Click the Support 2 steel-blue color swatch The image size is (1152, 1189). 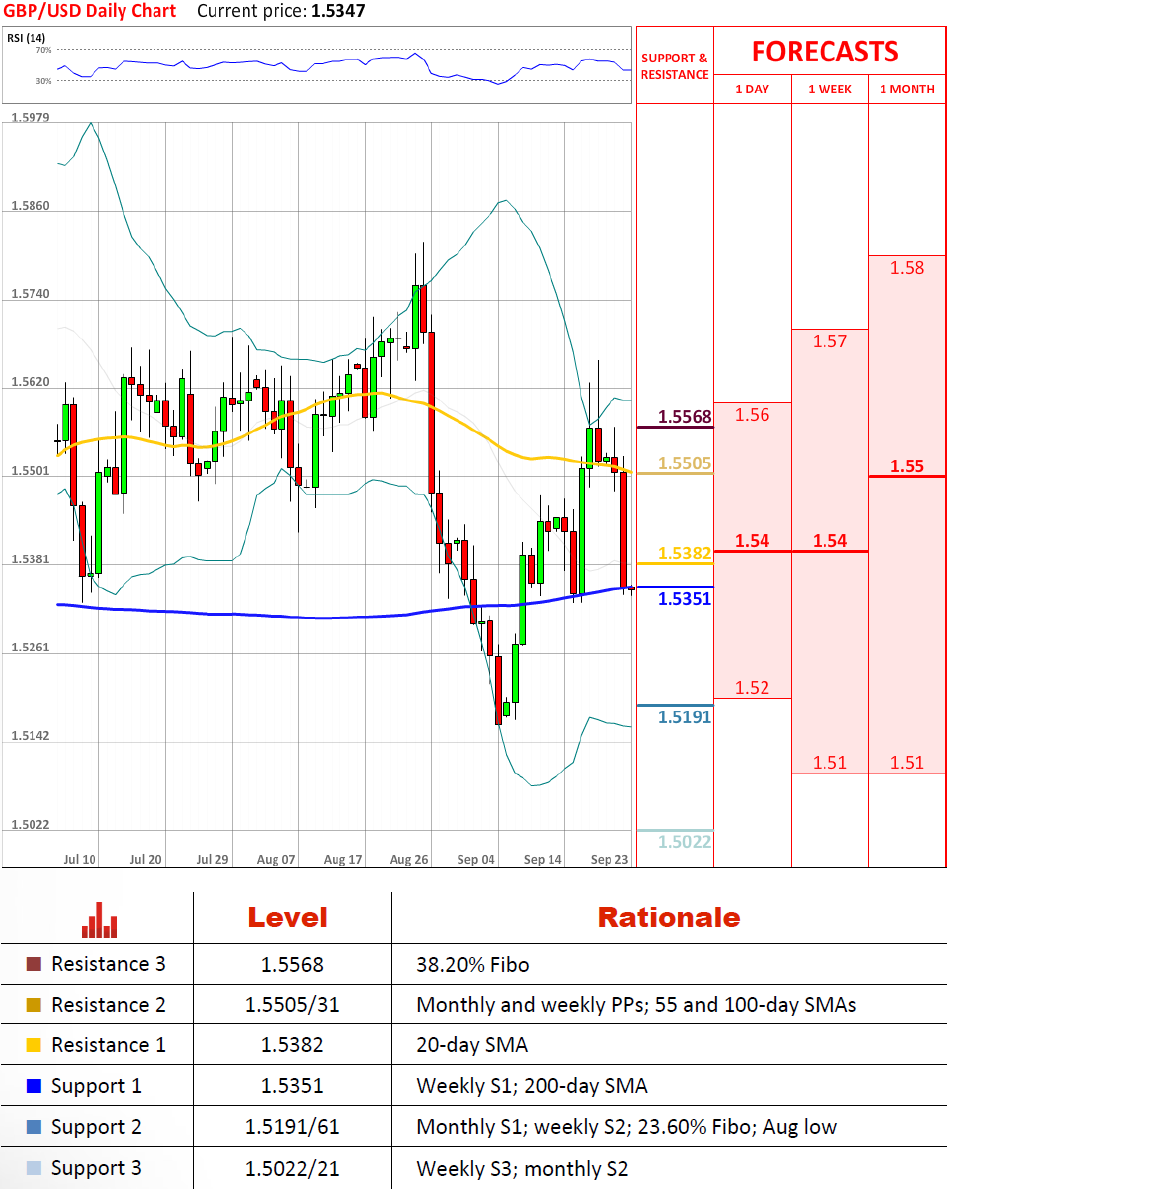coord(34,1127)
